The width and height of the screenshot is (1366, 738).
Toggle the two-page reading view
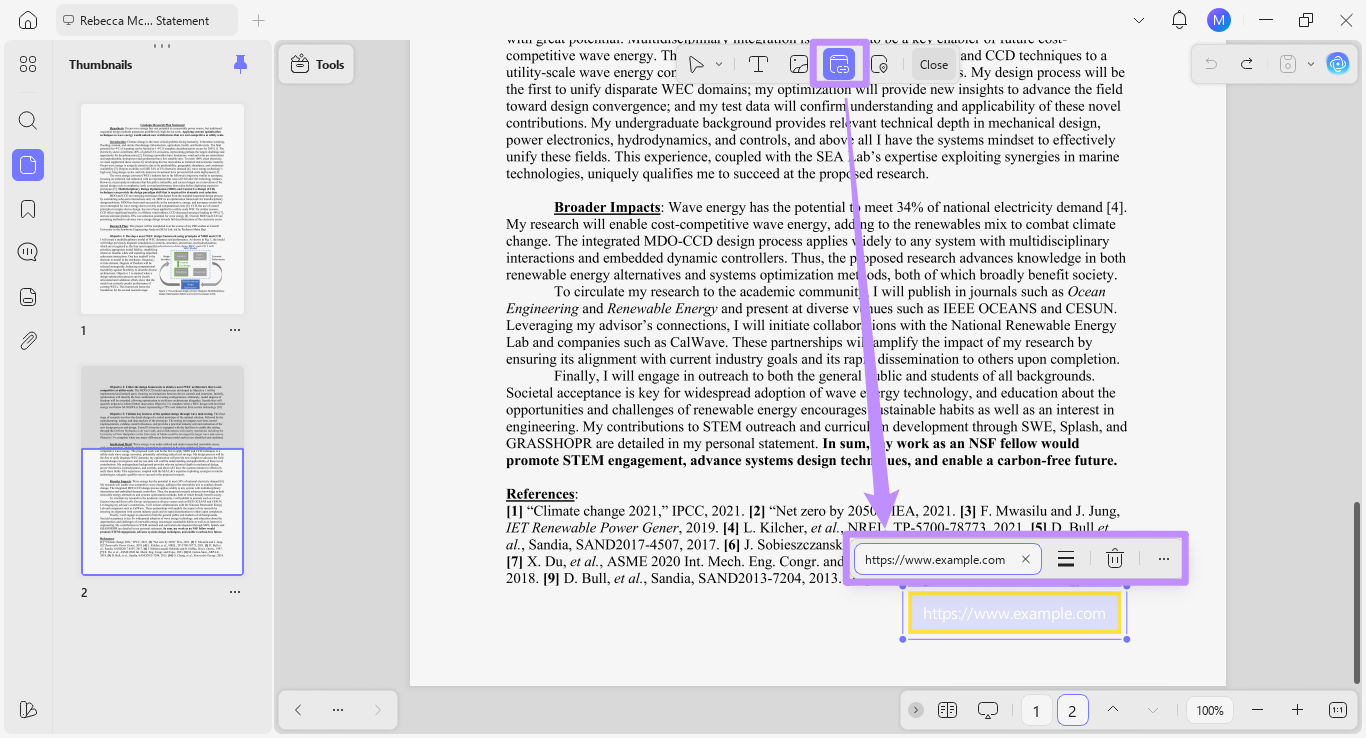coord(947,710)
